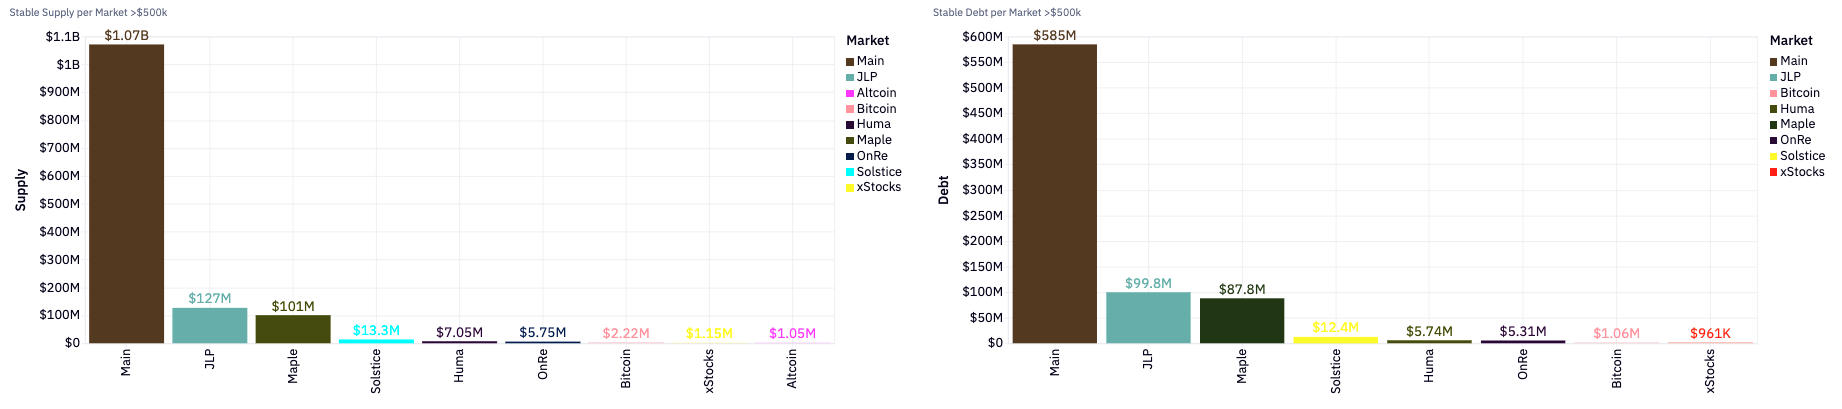
Task: Toggle xStocks series in Debt chart legend
Action: click(x=1802, y=172)
